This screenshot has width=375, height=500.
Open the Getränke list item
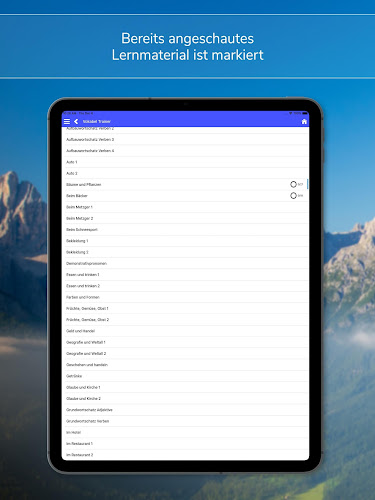(x=185, y=376)
